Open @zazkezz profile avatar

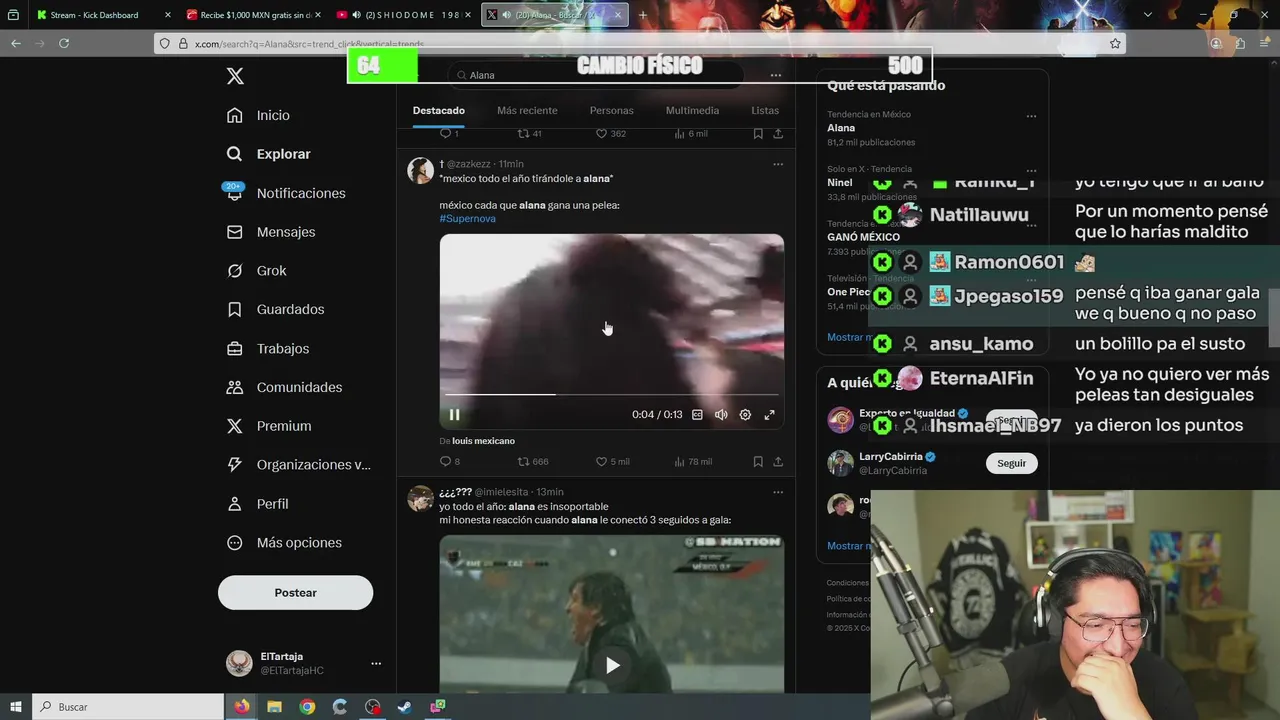(x=420, y=170)
